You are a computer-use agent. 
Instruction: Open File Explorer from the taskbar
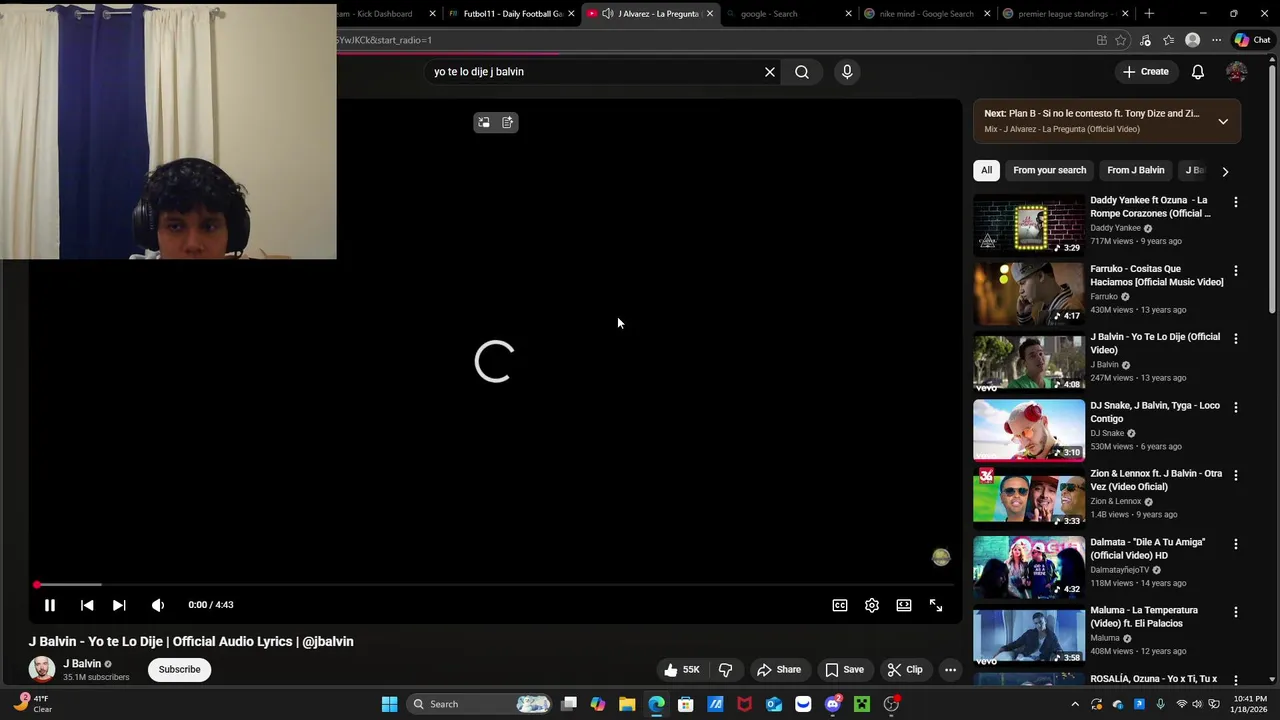pyautogui.click(x=627, y=704)
